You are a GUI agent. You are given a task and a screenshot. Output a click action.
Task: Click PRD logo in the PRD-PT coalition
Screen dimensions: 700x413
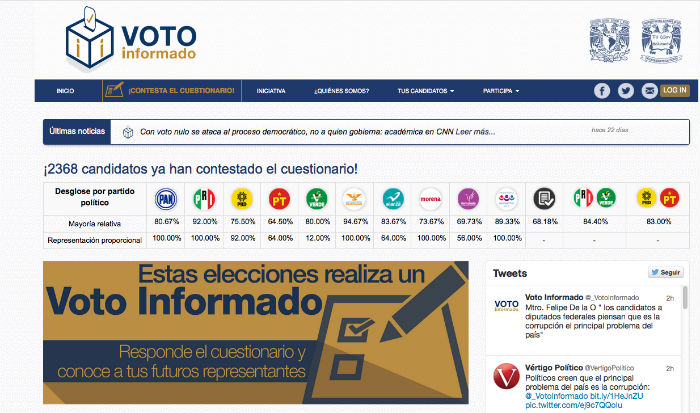(646, 198)
